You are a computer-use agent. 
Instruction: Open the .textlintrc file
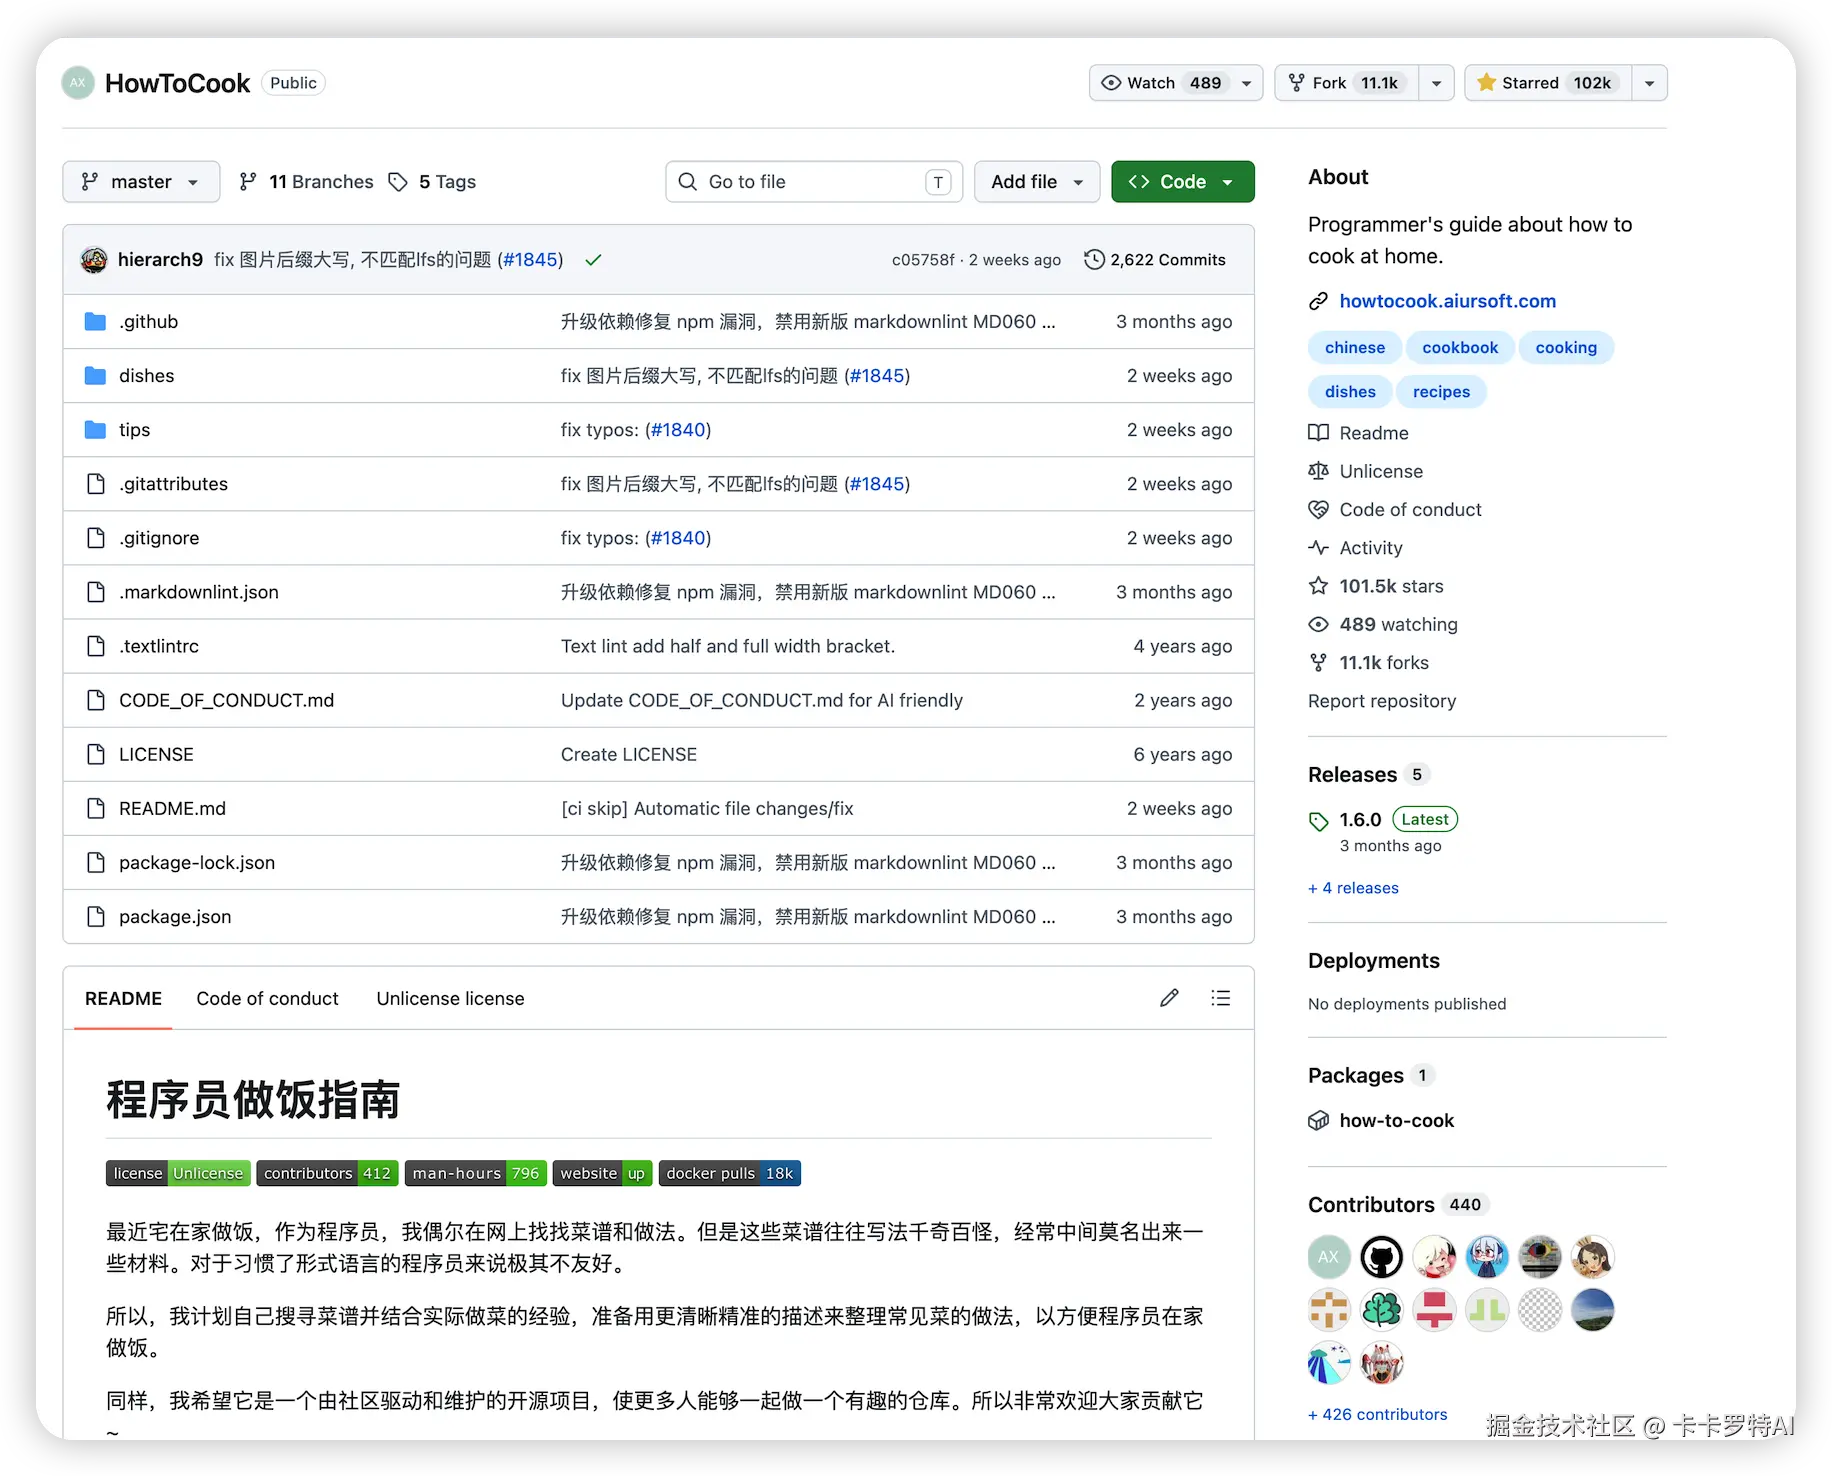159,646
